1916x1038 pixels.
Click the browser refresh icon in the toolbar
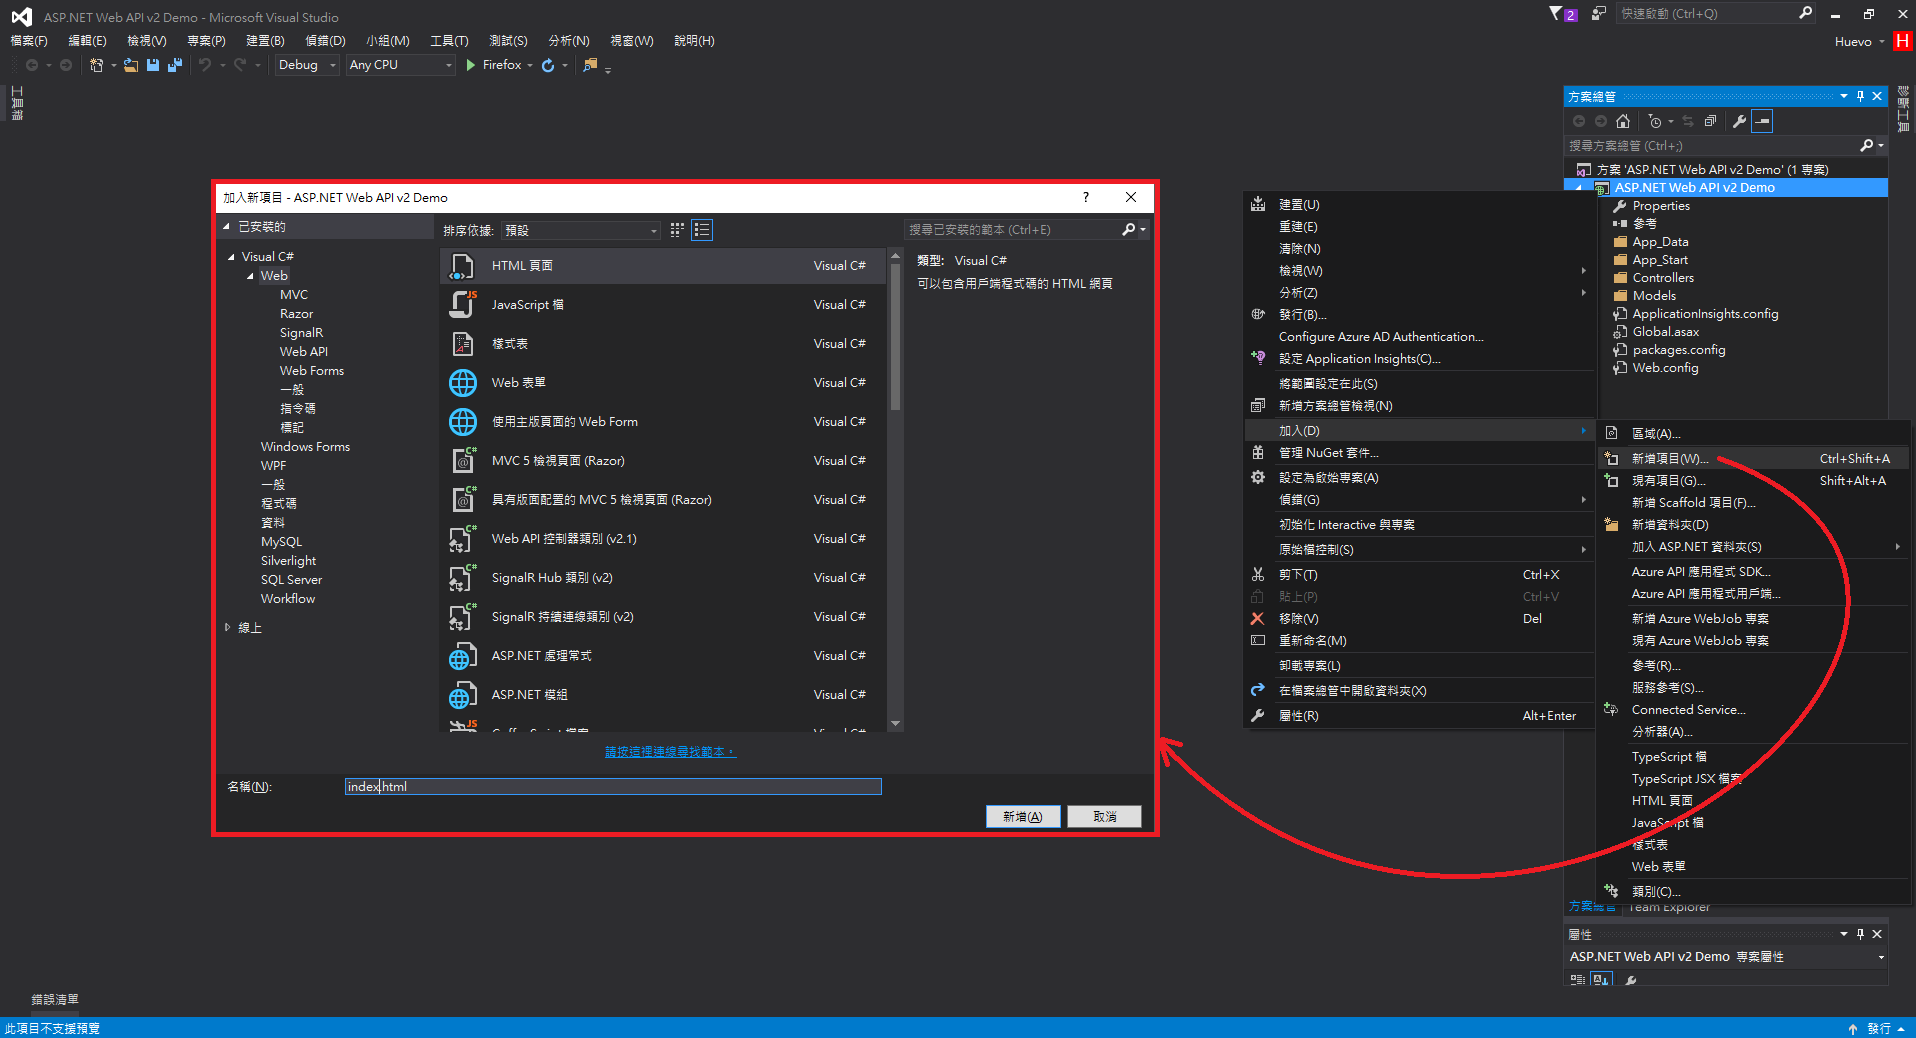[x=548, y=65]
